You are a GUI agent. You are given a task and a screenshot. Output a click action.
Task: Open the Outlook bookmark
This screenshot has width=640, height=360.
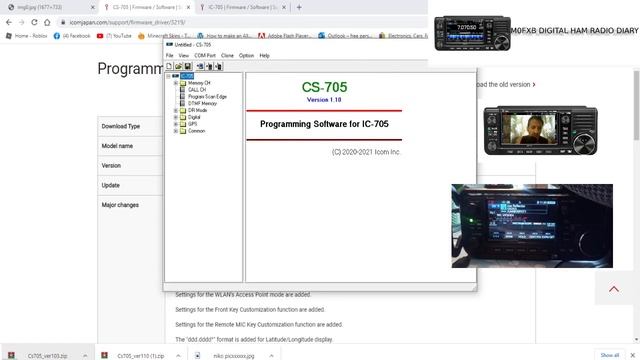[x=345, y=36]
